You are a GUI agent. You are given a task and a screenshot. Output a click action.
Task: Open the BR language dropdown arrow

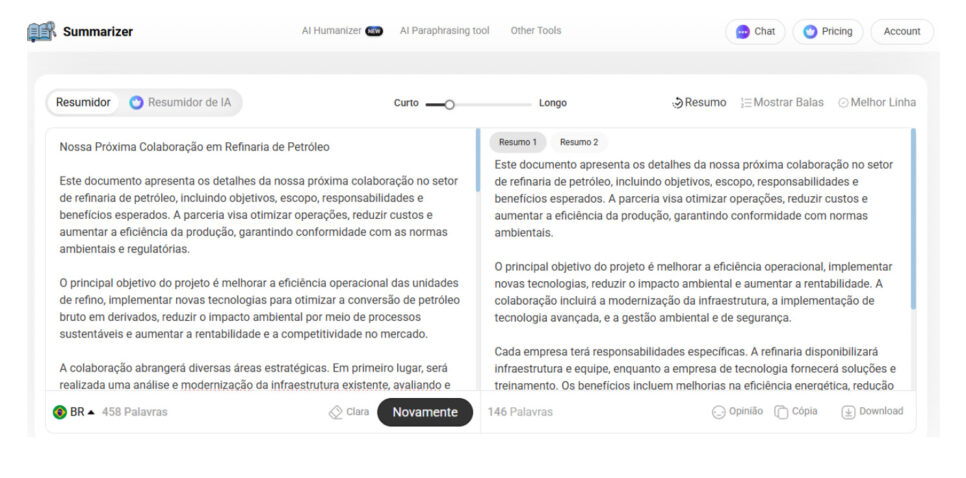click(x=91, y=412)
